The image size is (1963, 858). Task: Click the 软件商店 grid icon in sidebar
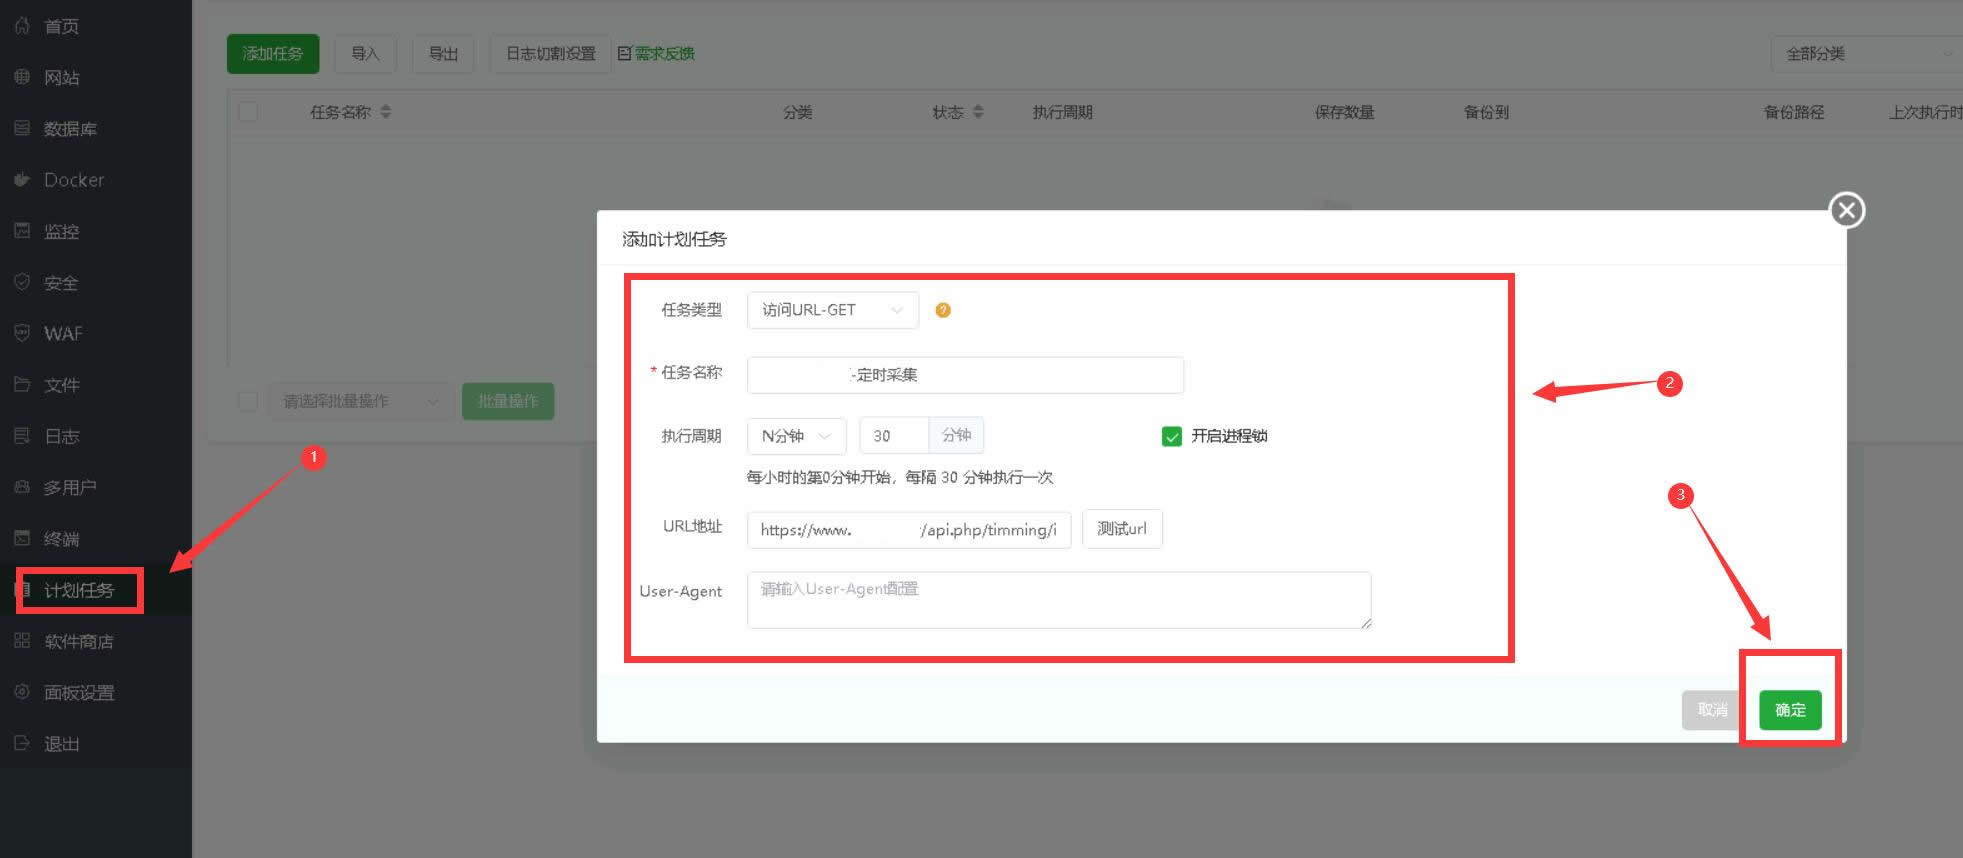click(x=22, y=641)
